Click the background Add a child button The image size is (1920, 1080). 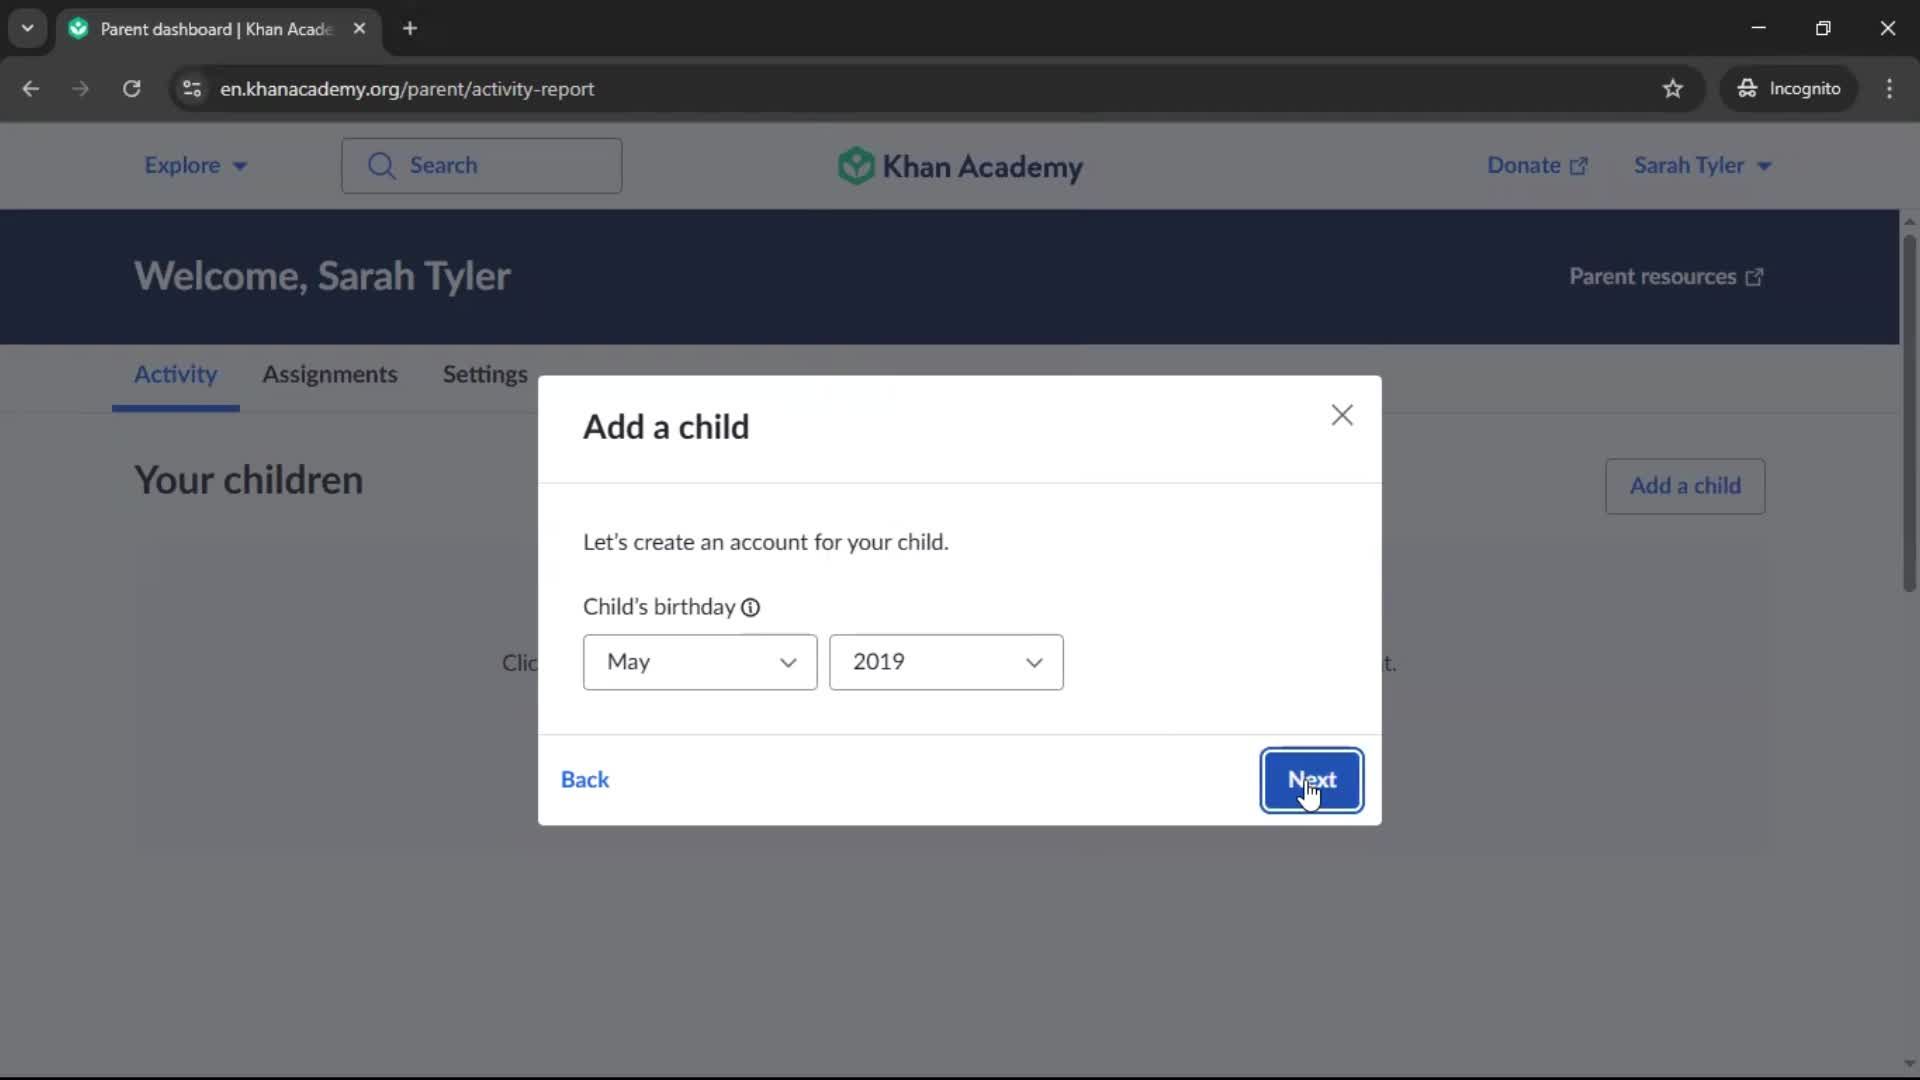[x=1685, y=486]
